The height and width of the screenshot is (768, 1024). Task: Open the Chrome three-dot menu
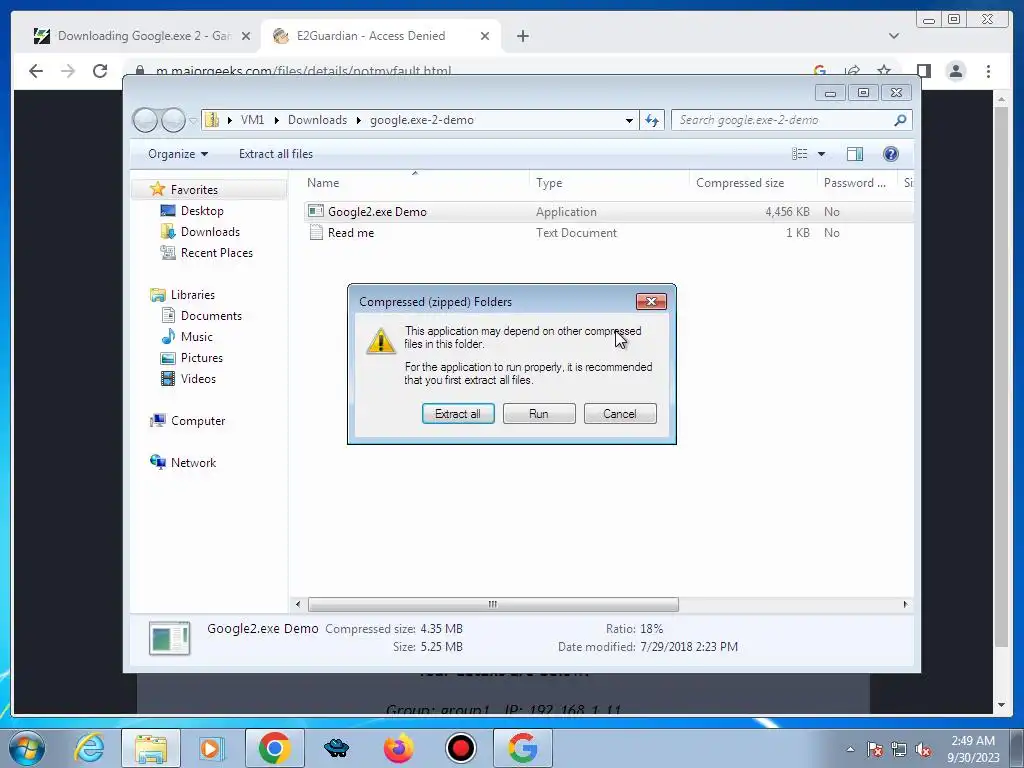pyautogui.click(x=988, y=71)
